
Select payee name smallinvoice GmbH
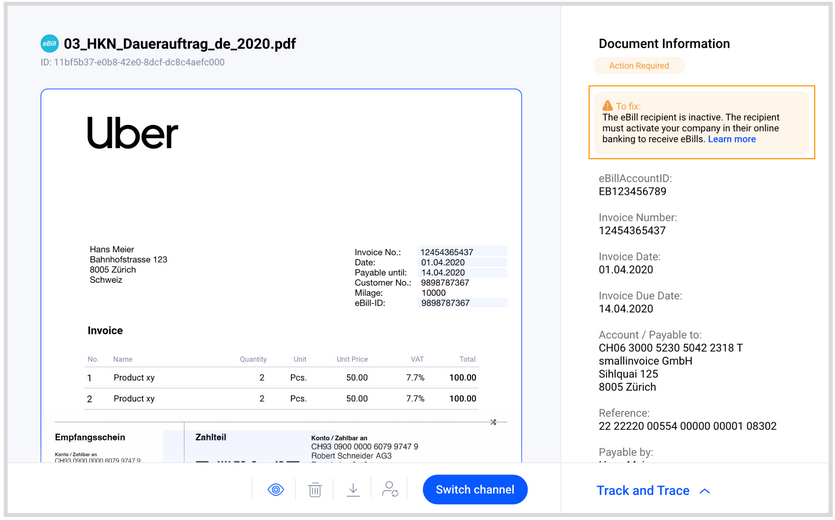(645, 361)
